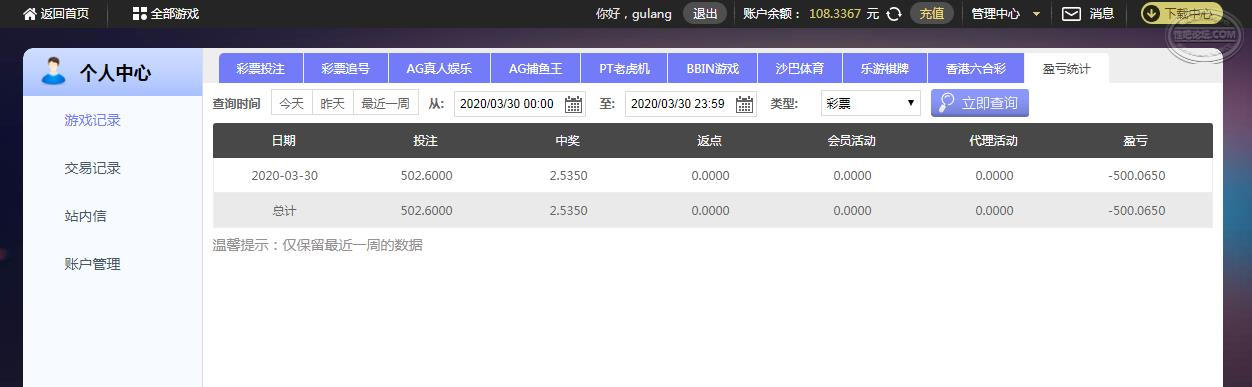Refresh account balance with the circular arrows icon

click(x=894, y=14)
